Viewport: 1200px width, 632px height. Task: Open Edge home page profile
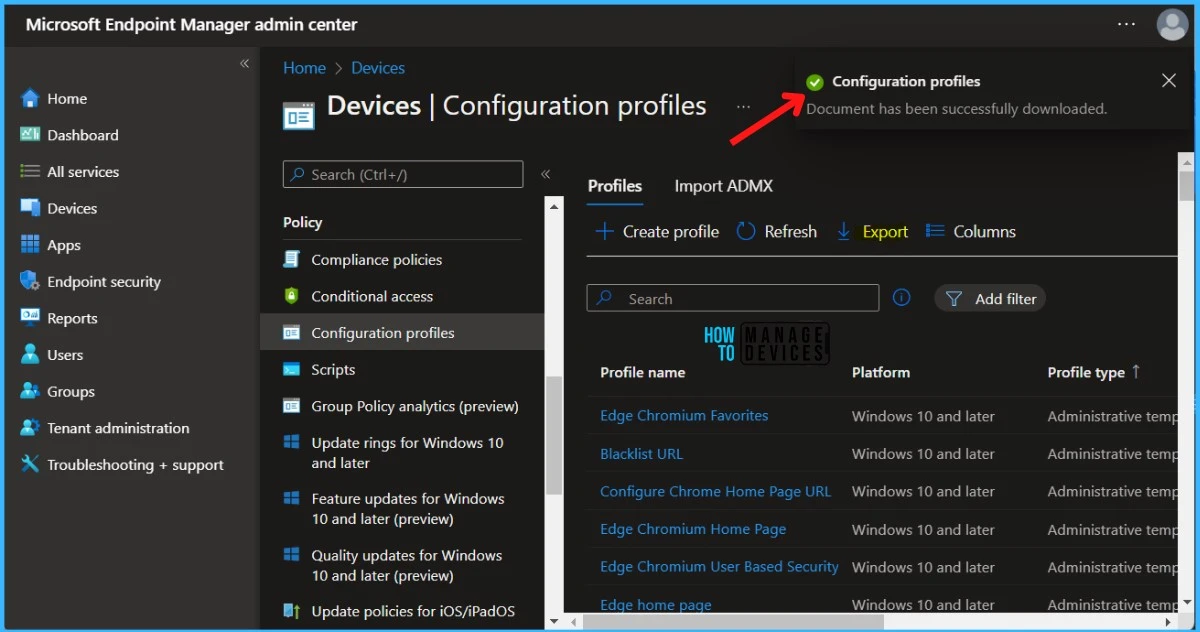click(x=656, y=604)
